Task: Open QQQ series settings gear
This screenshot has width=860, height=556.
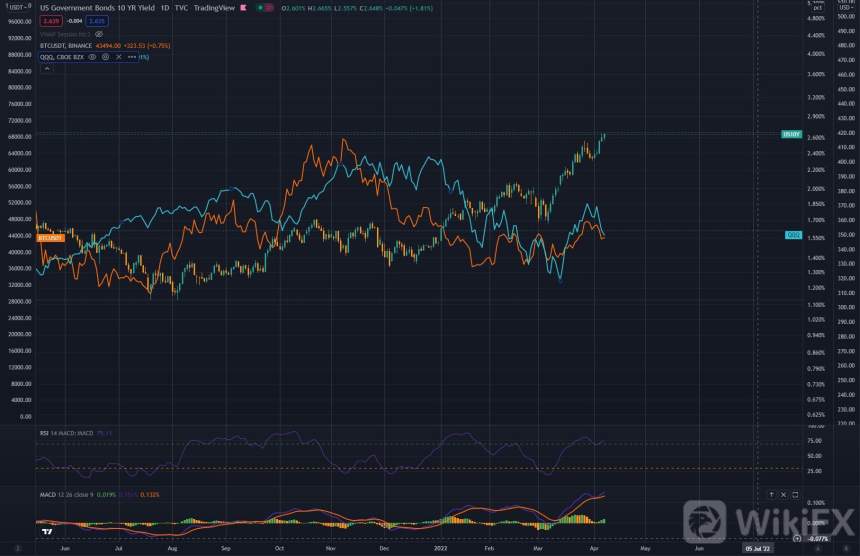Action: click(x=105, y=57)
